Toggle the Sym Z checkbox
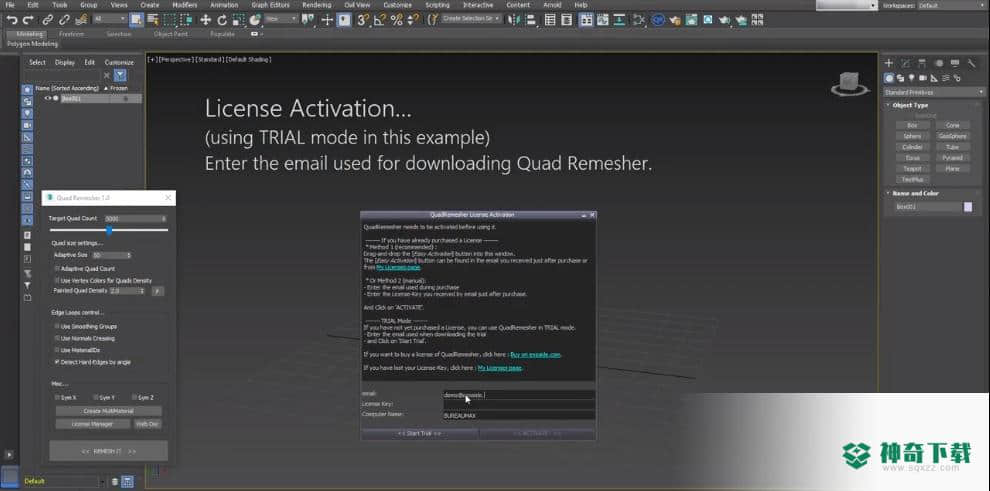 [134, 398]
